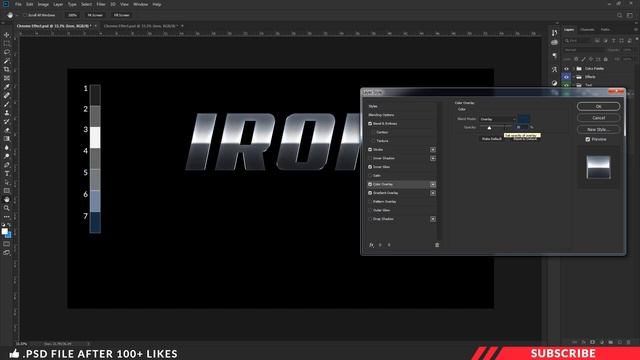Select the Hand tool in toolbar
This screenshot has width=640, height=360.
pyautogui.click(x=7, y=200)
